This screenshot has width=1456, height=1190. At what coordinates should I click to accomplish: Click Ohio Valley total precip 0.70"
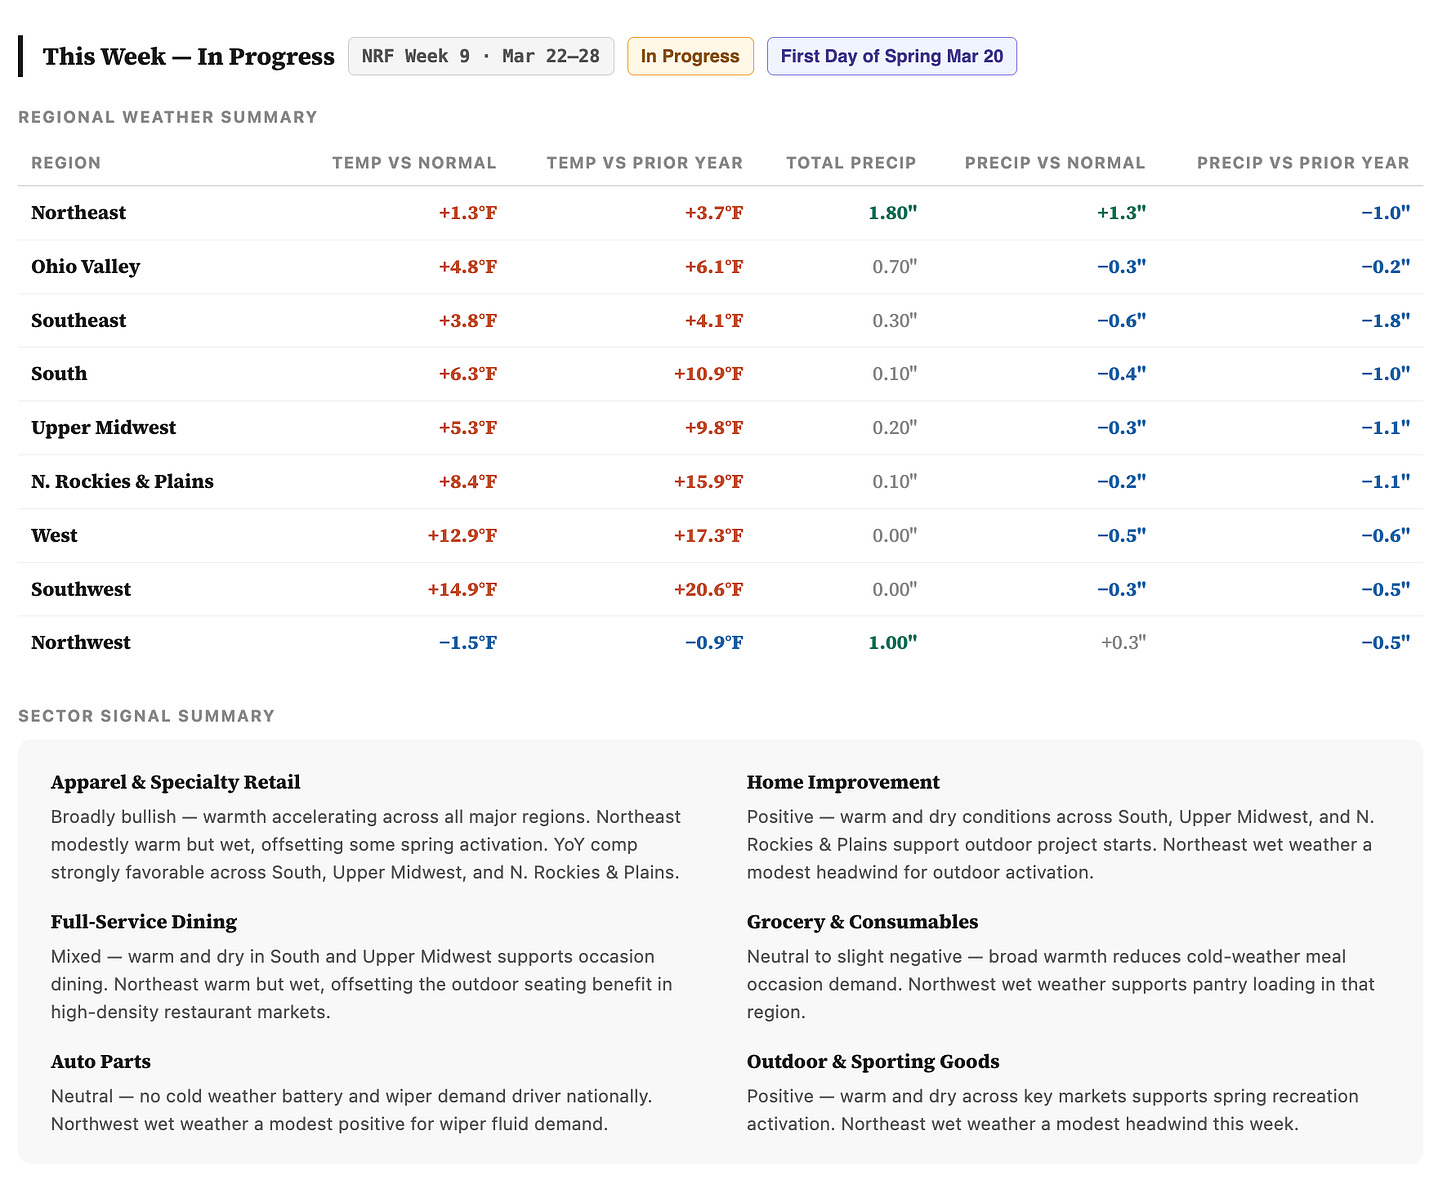point(894,267)
